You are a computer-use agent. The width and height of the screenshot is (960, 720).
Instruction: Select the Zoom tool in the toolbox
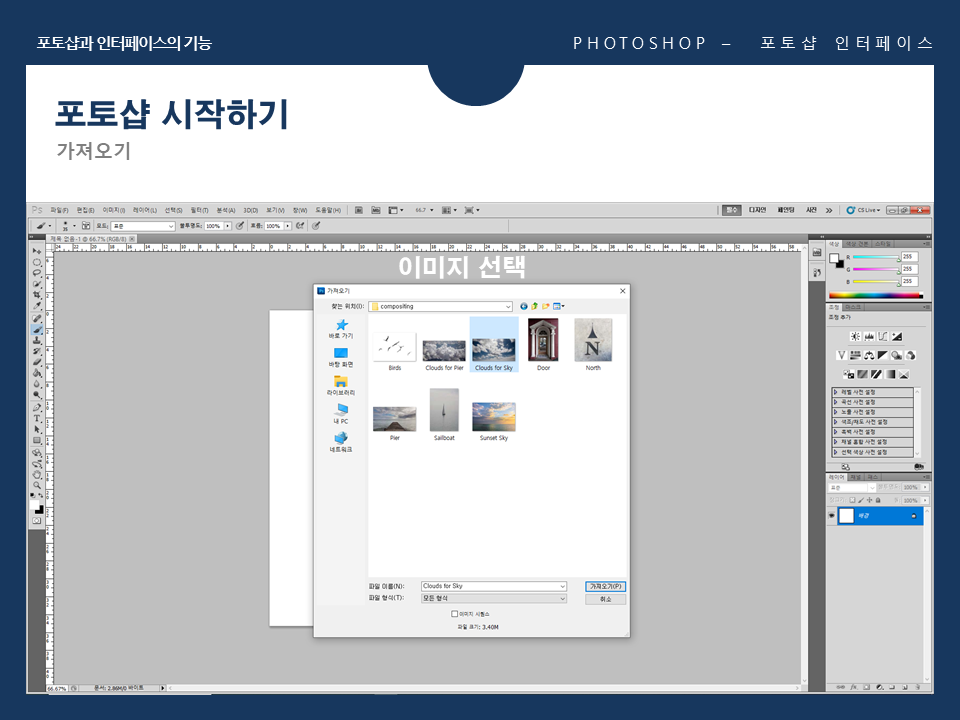click(x=37, y=486)
